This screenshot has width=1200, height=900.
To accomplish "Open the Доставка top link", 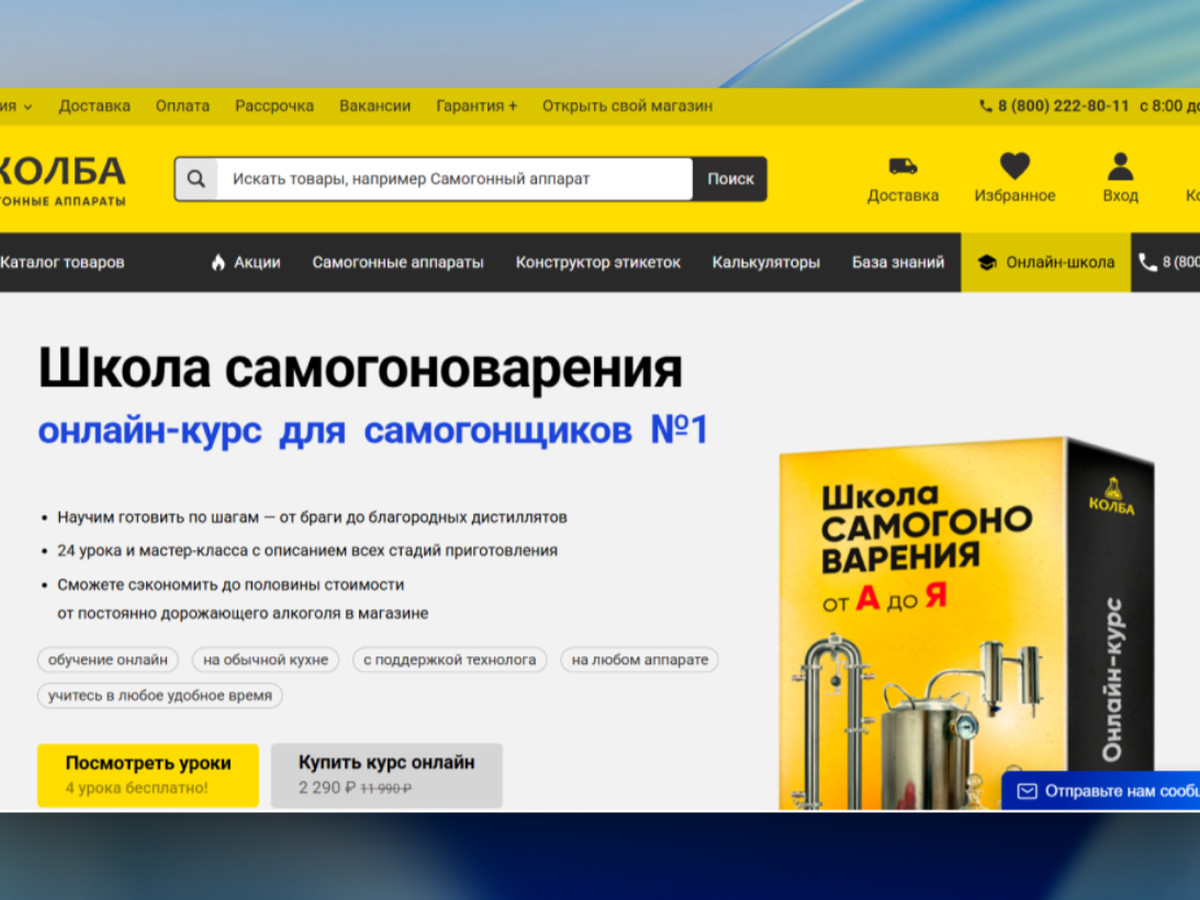I will tap(94, 106).
